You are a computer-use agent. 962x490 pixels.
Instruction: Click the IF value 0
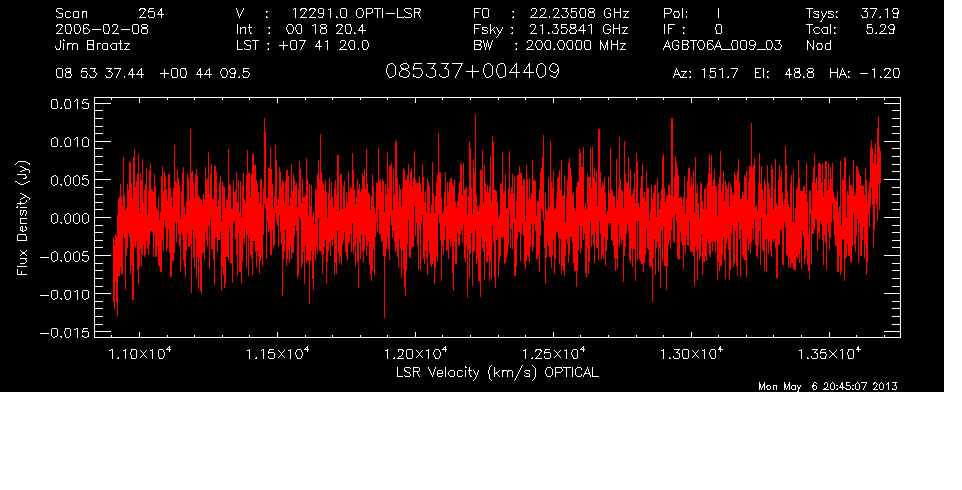[x=718, y=29]
